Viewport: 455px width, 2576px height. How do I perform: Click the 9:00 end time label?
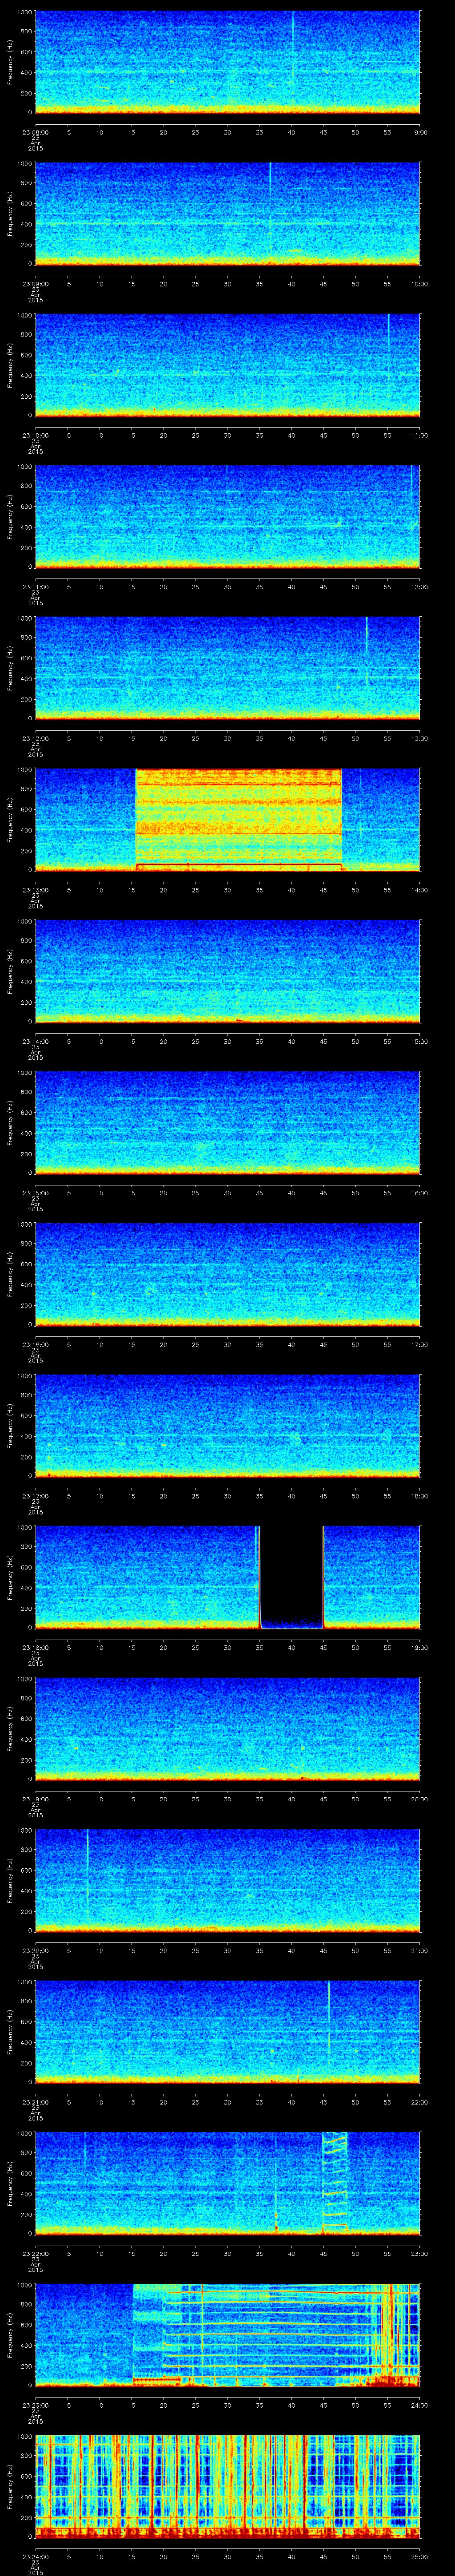point(420,131)
